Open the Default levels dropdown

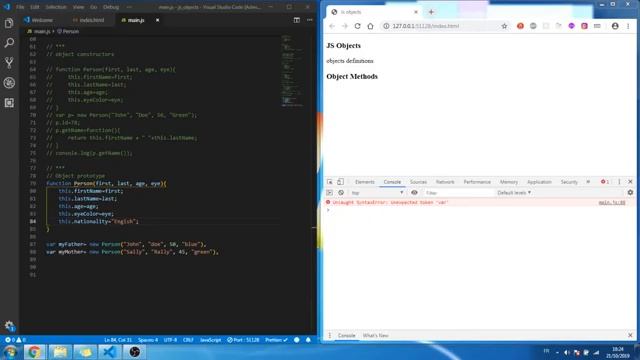click(x=514, y=193)
